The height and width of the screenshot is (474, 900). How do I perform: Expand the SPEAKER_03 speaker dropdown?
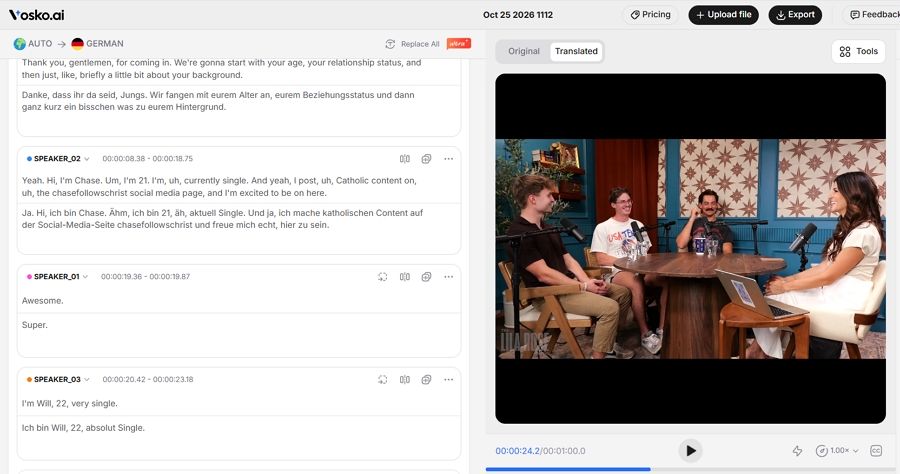(87, 379)
